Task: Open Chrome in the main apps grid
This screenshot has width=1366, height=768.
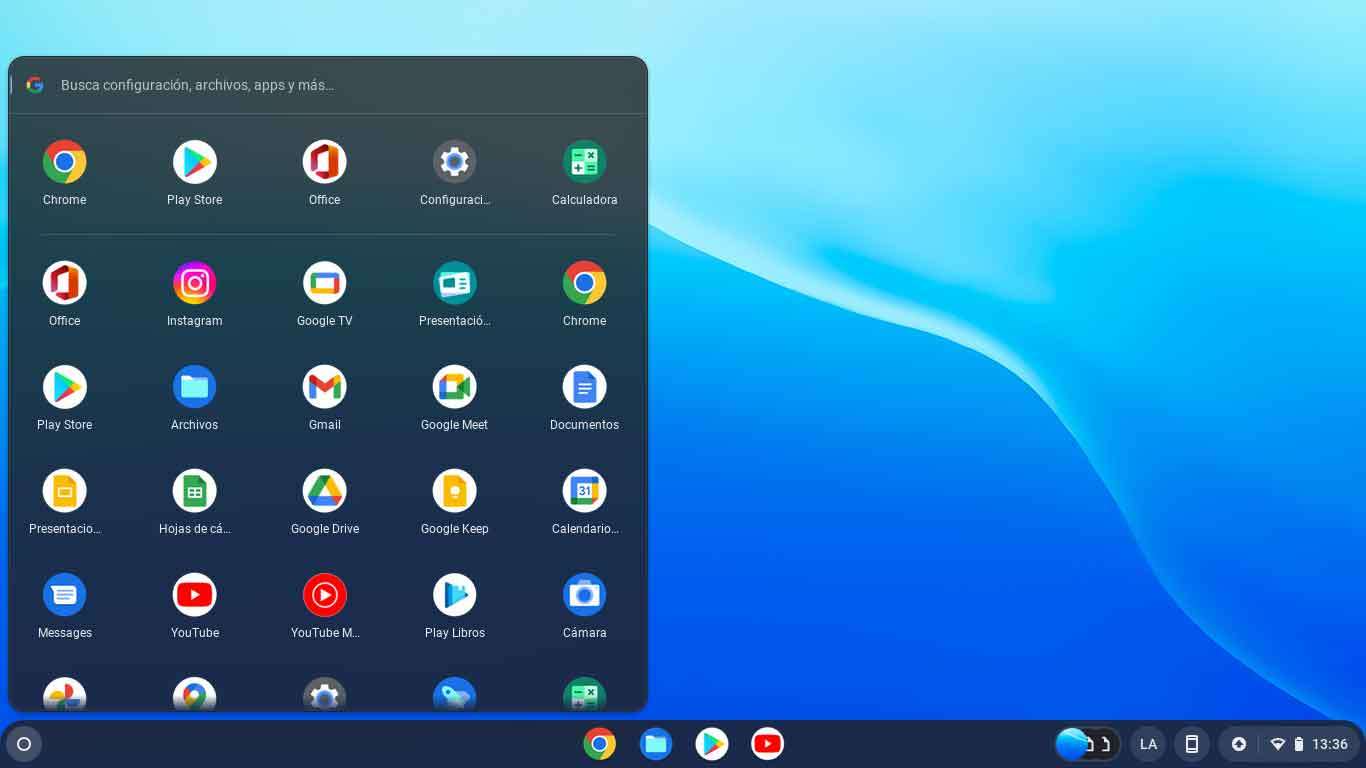Action: [584, 283]
